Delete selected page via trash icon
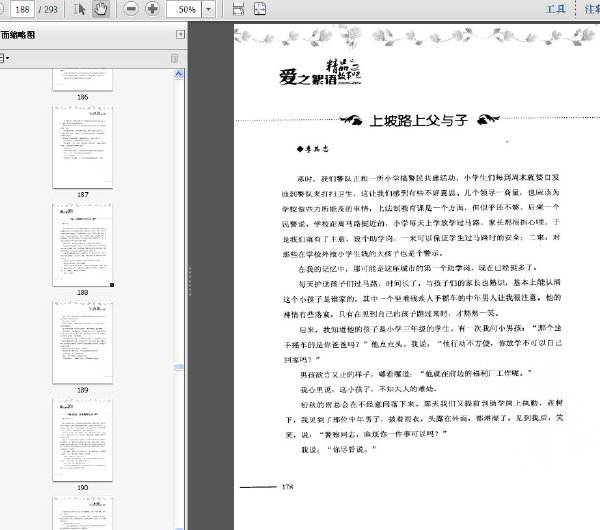The image size is (600, 530). [x=174, y=58]
